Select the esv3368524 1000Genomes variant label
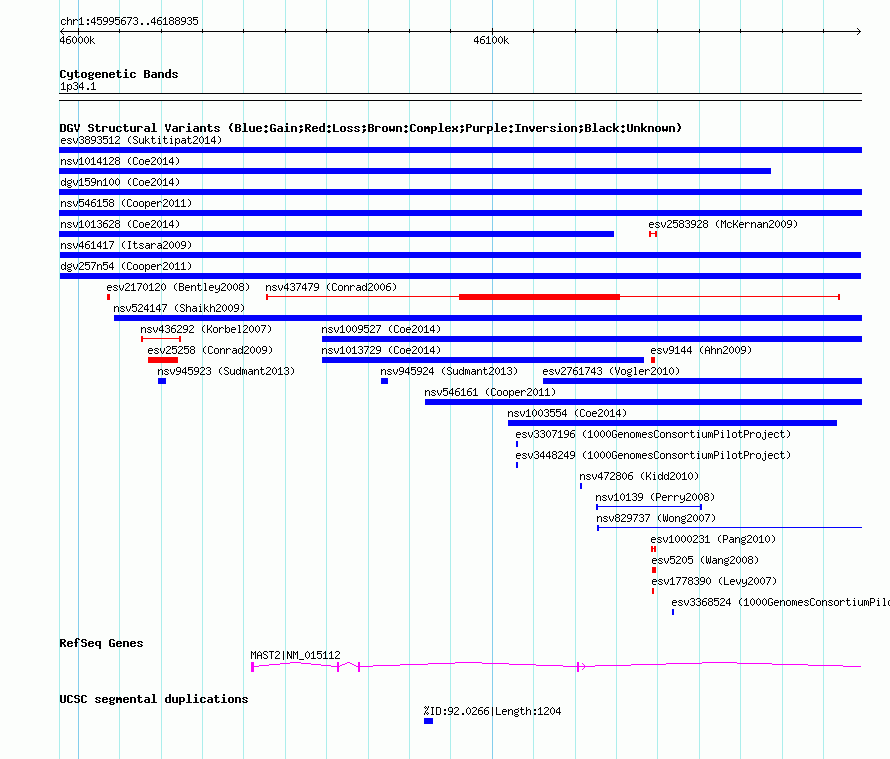This screenshot has width=890, height=759. click(x=780, y=602)
